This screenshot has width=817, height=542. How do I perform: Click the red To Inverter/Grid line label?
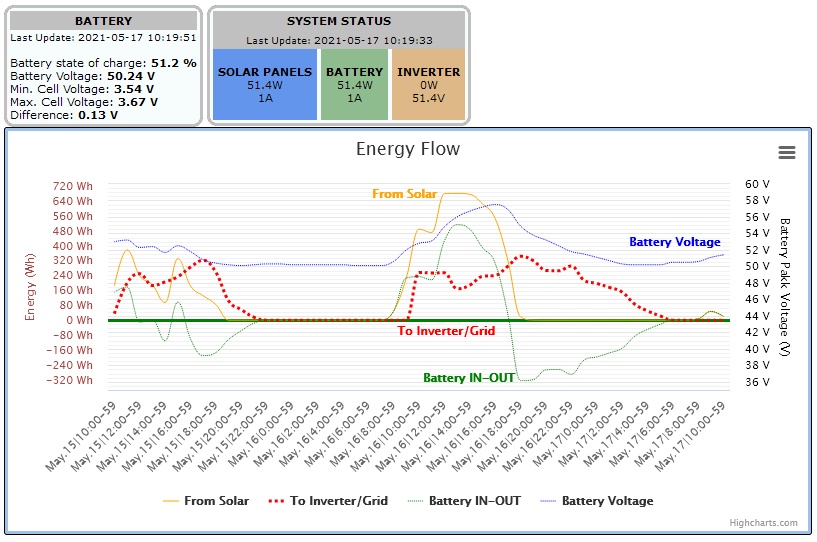point(446,331)
